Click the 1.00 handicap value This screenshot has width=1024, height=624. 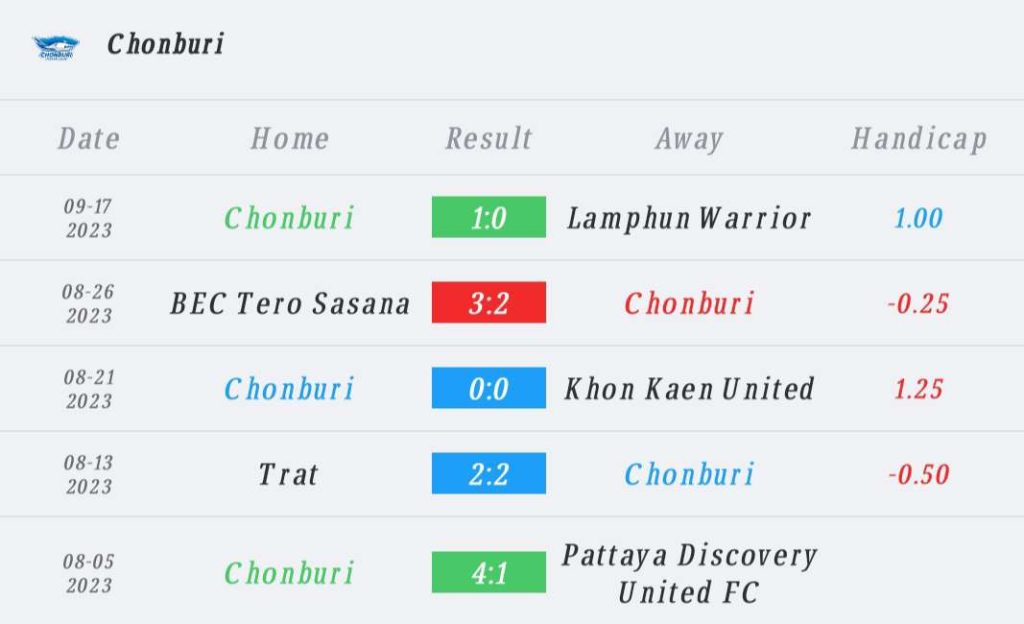(x=918, y=218)
